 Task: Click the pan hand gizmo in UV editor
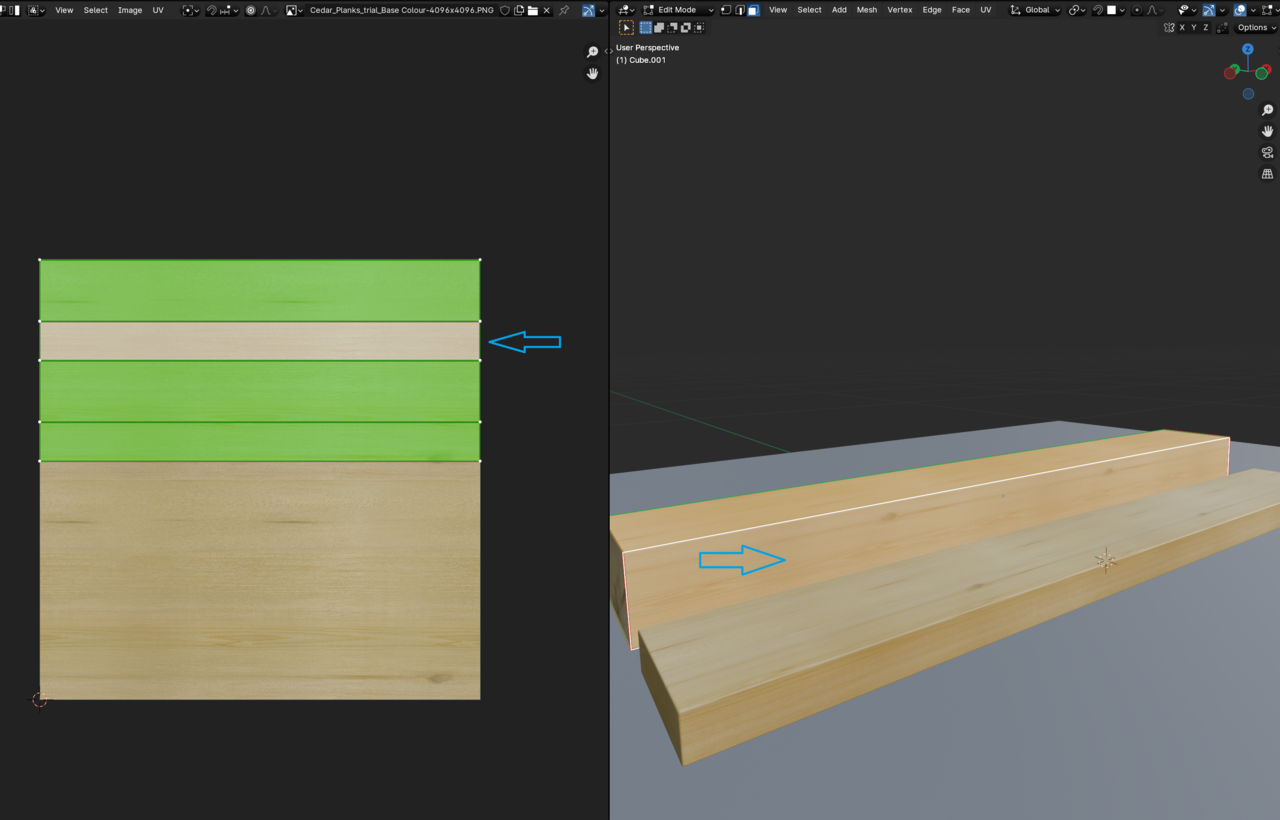pos(593,73)
